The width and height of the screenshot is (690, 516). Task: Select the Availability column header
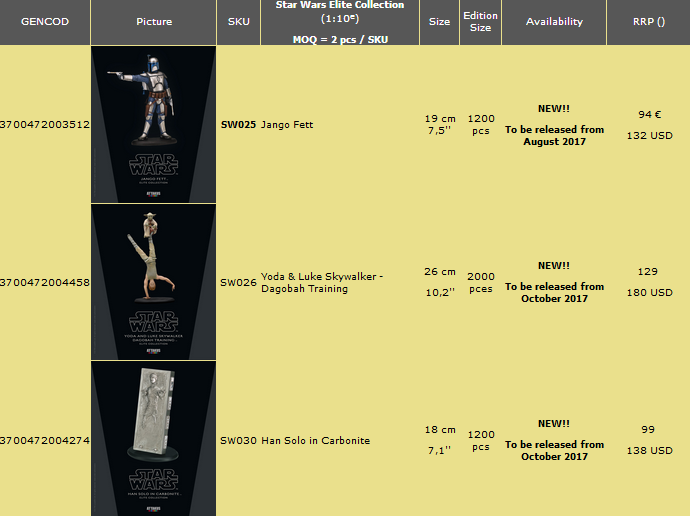tap(553, 21)
